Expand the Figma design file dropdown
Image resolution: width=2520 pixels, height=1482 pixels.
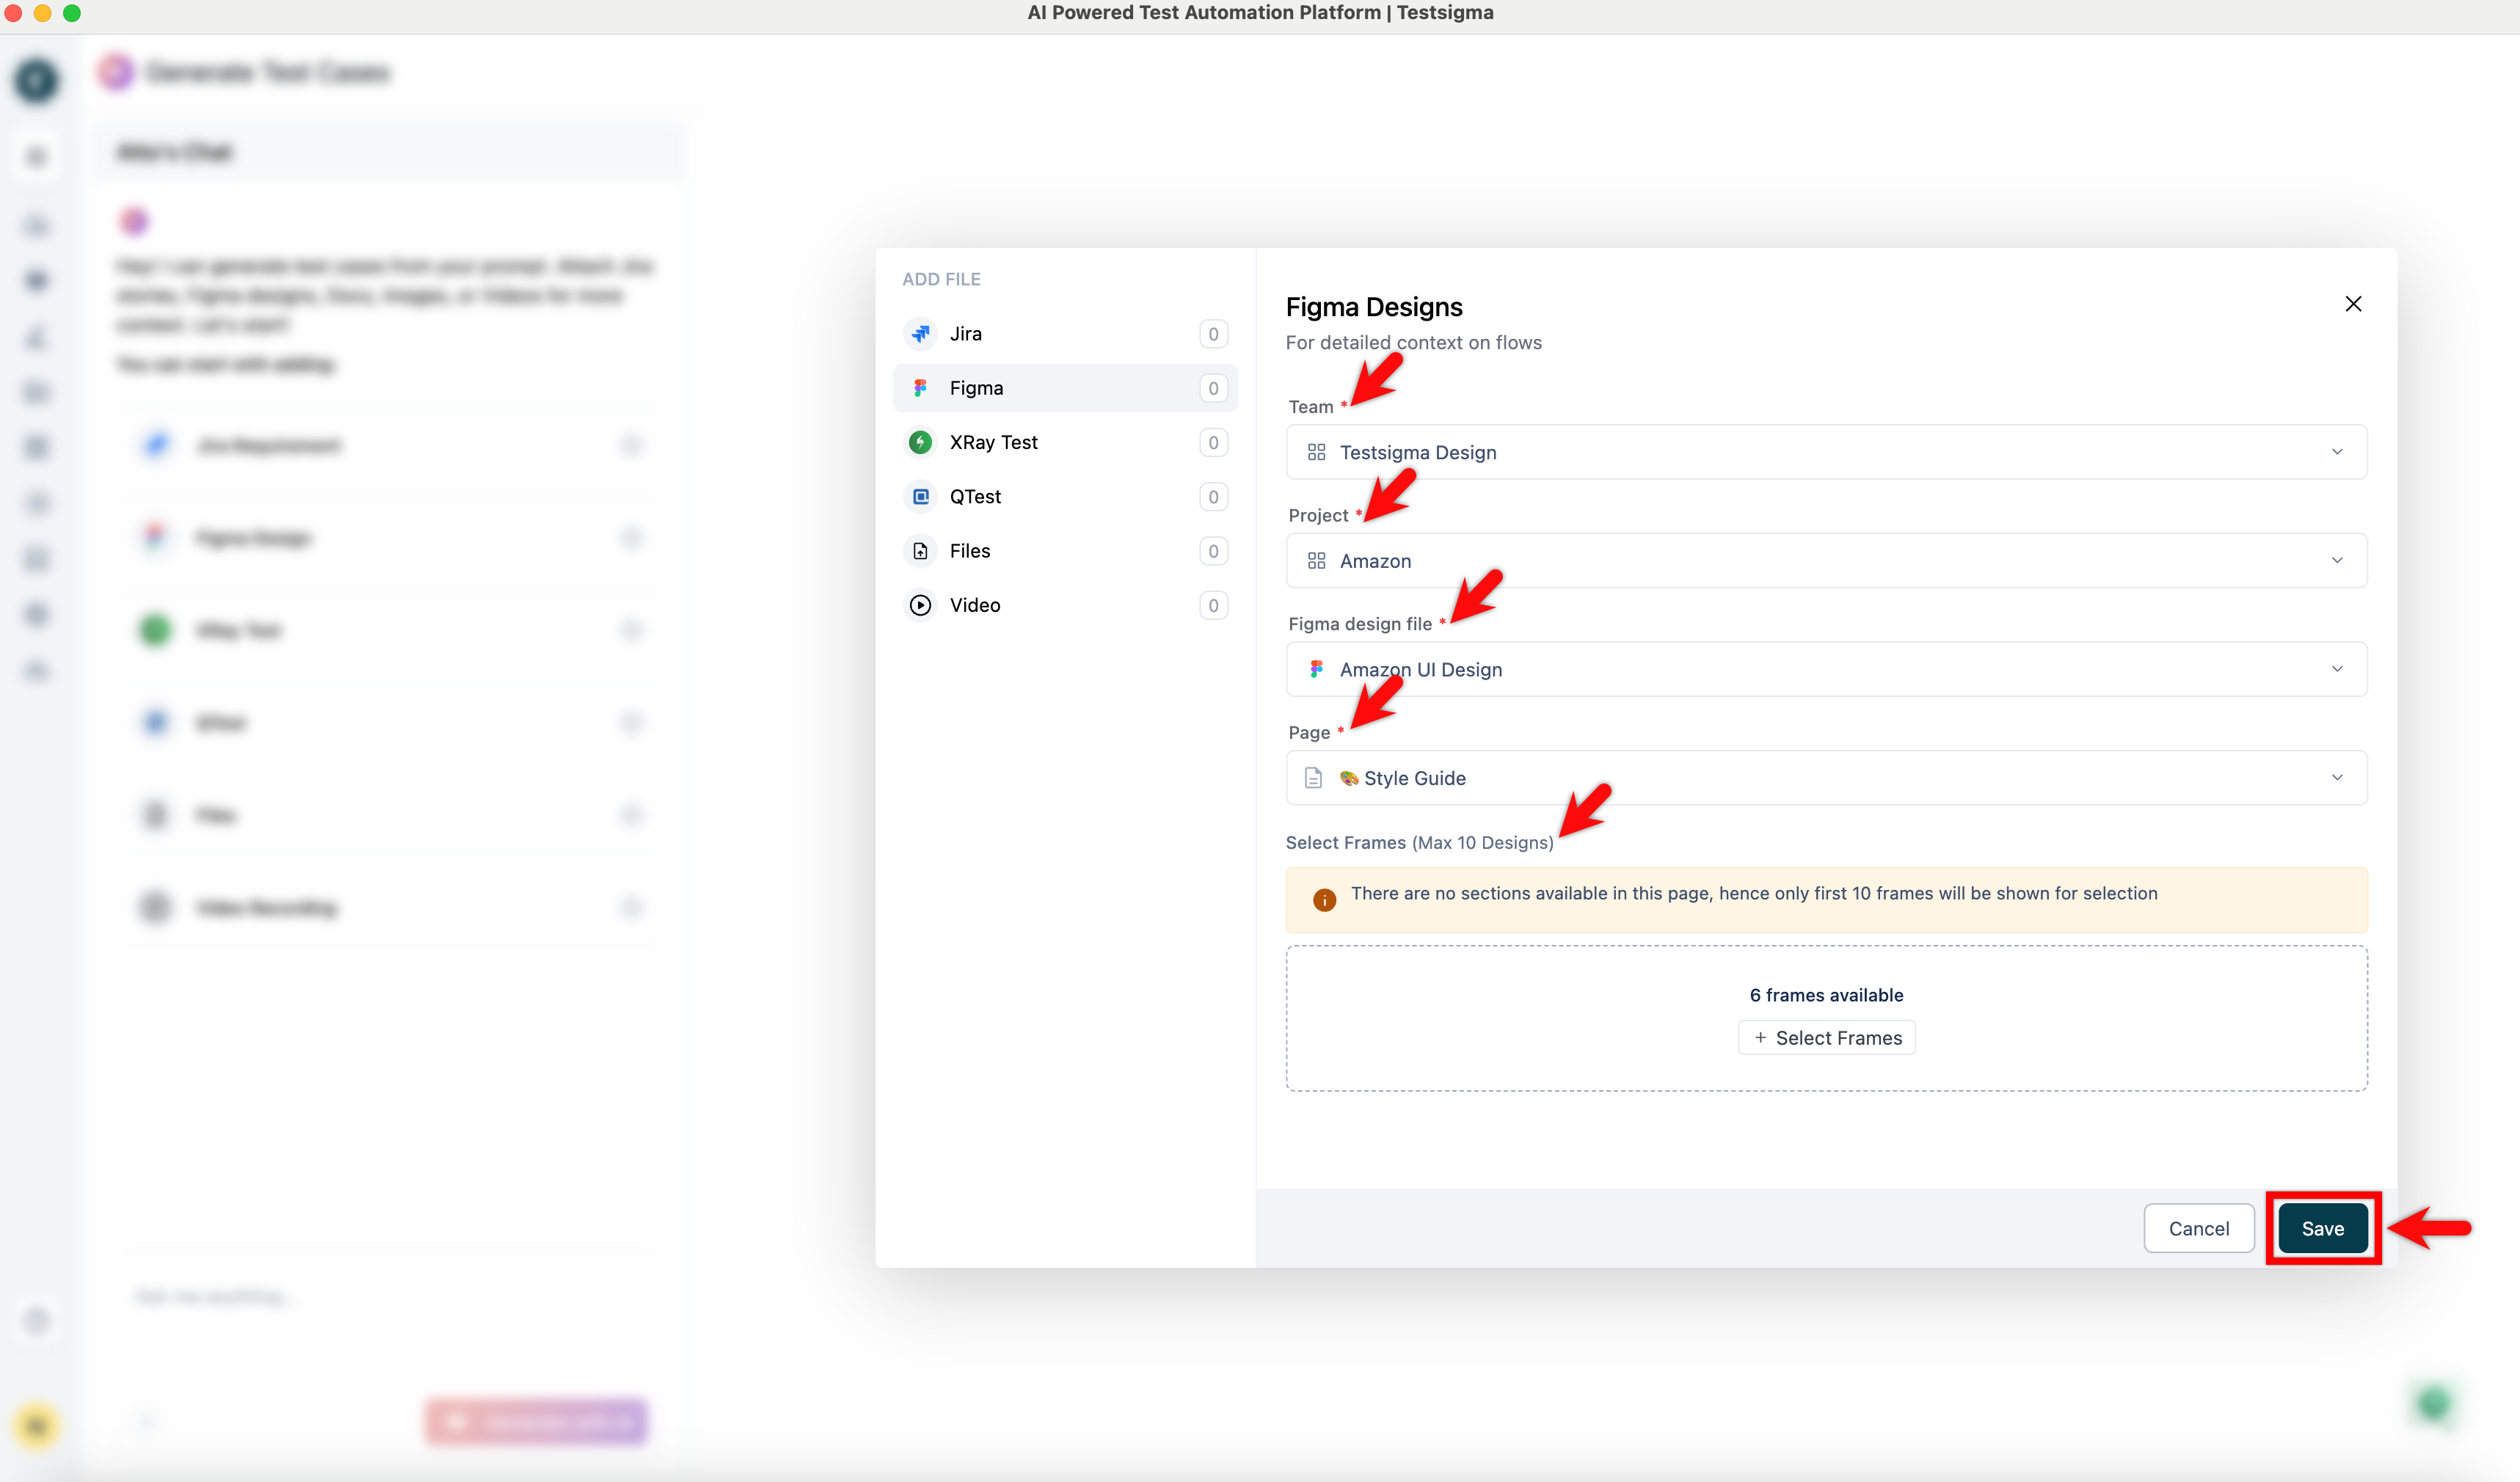[2337, 669]
